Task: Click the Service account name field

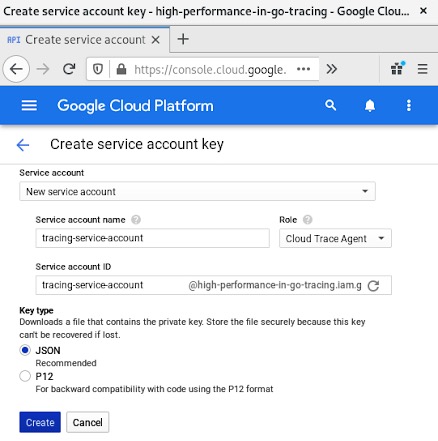Action: pos(152,238)
